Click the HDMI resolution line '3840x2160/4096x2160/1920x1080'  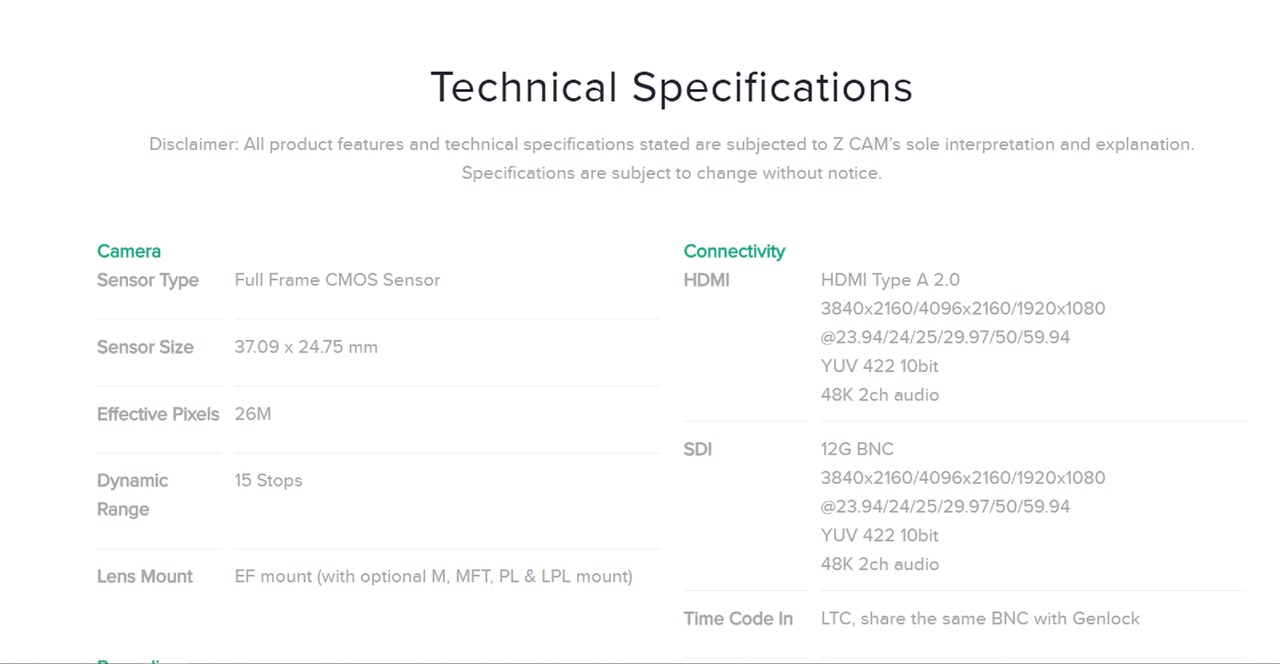click(x=963, y=309)
